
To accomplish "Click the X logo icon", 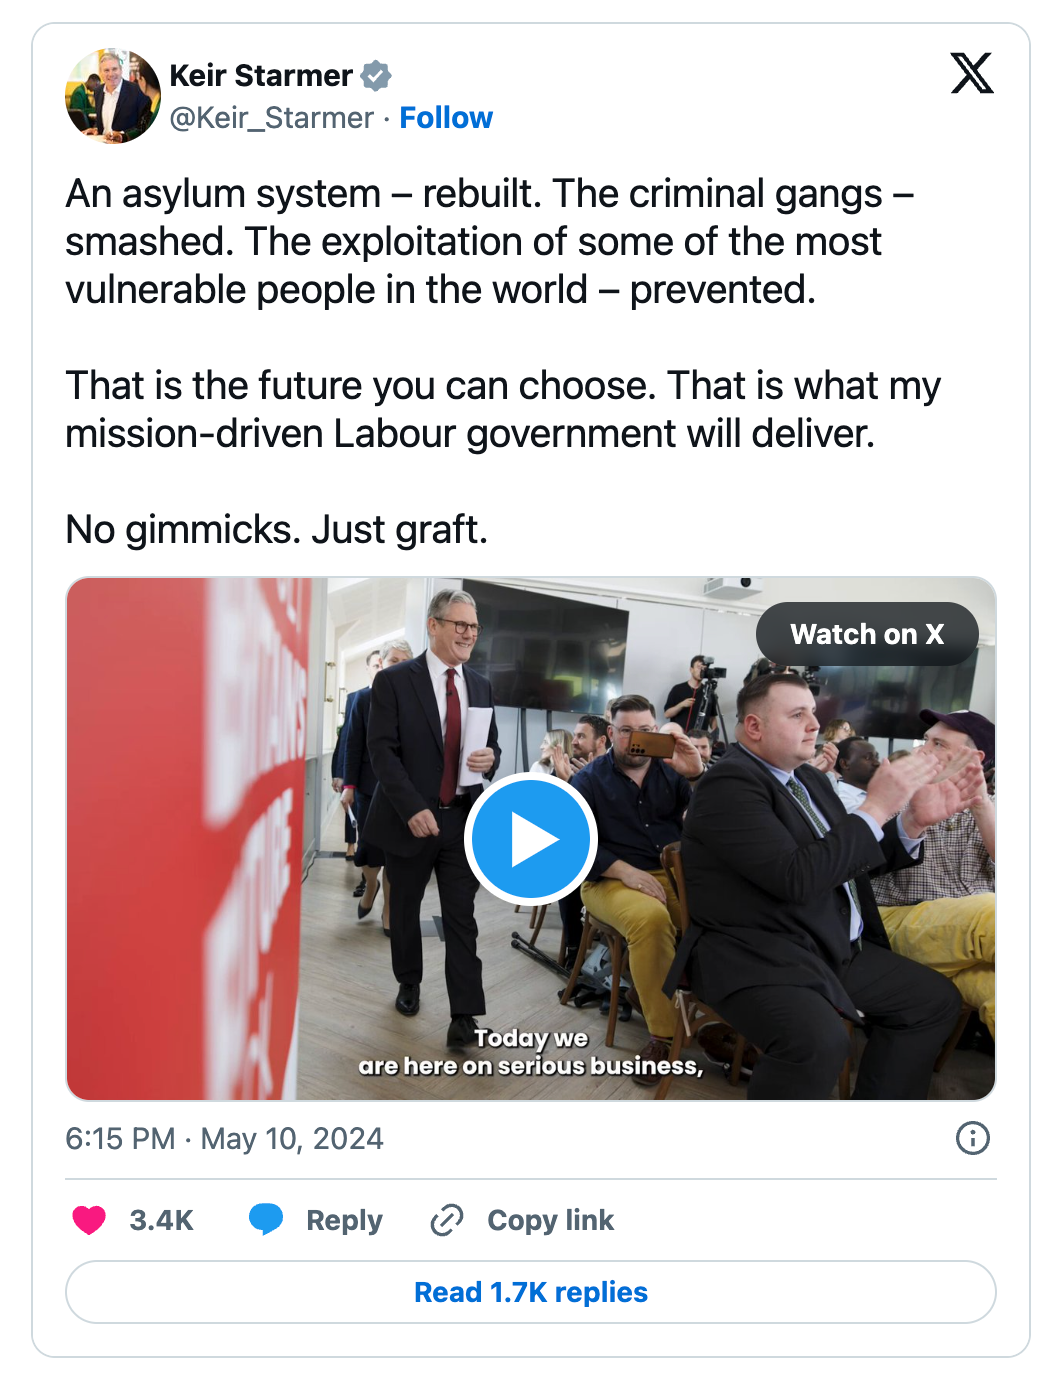I will click(x=971, y=73).
